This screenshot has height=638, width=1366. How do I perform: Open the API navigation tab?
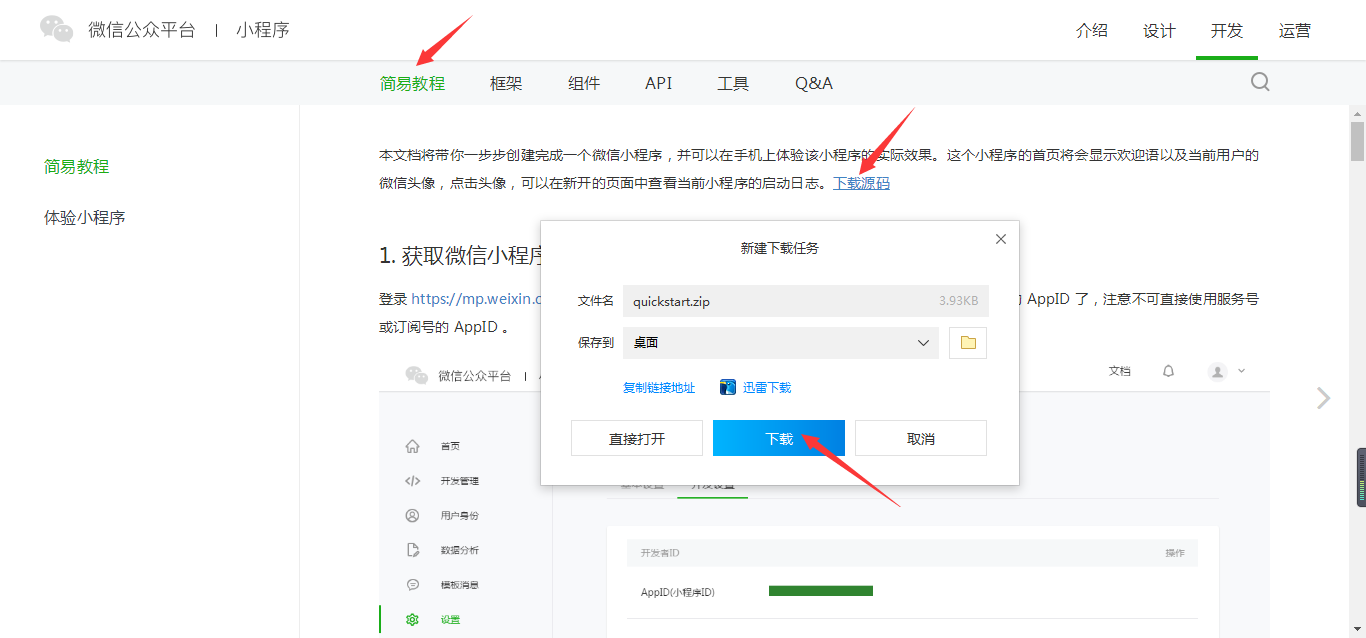click(x=659, y=83)
